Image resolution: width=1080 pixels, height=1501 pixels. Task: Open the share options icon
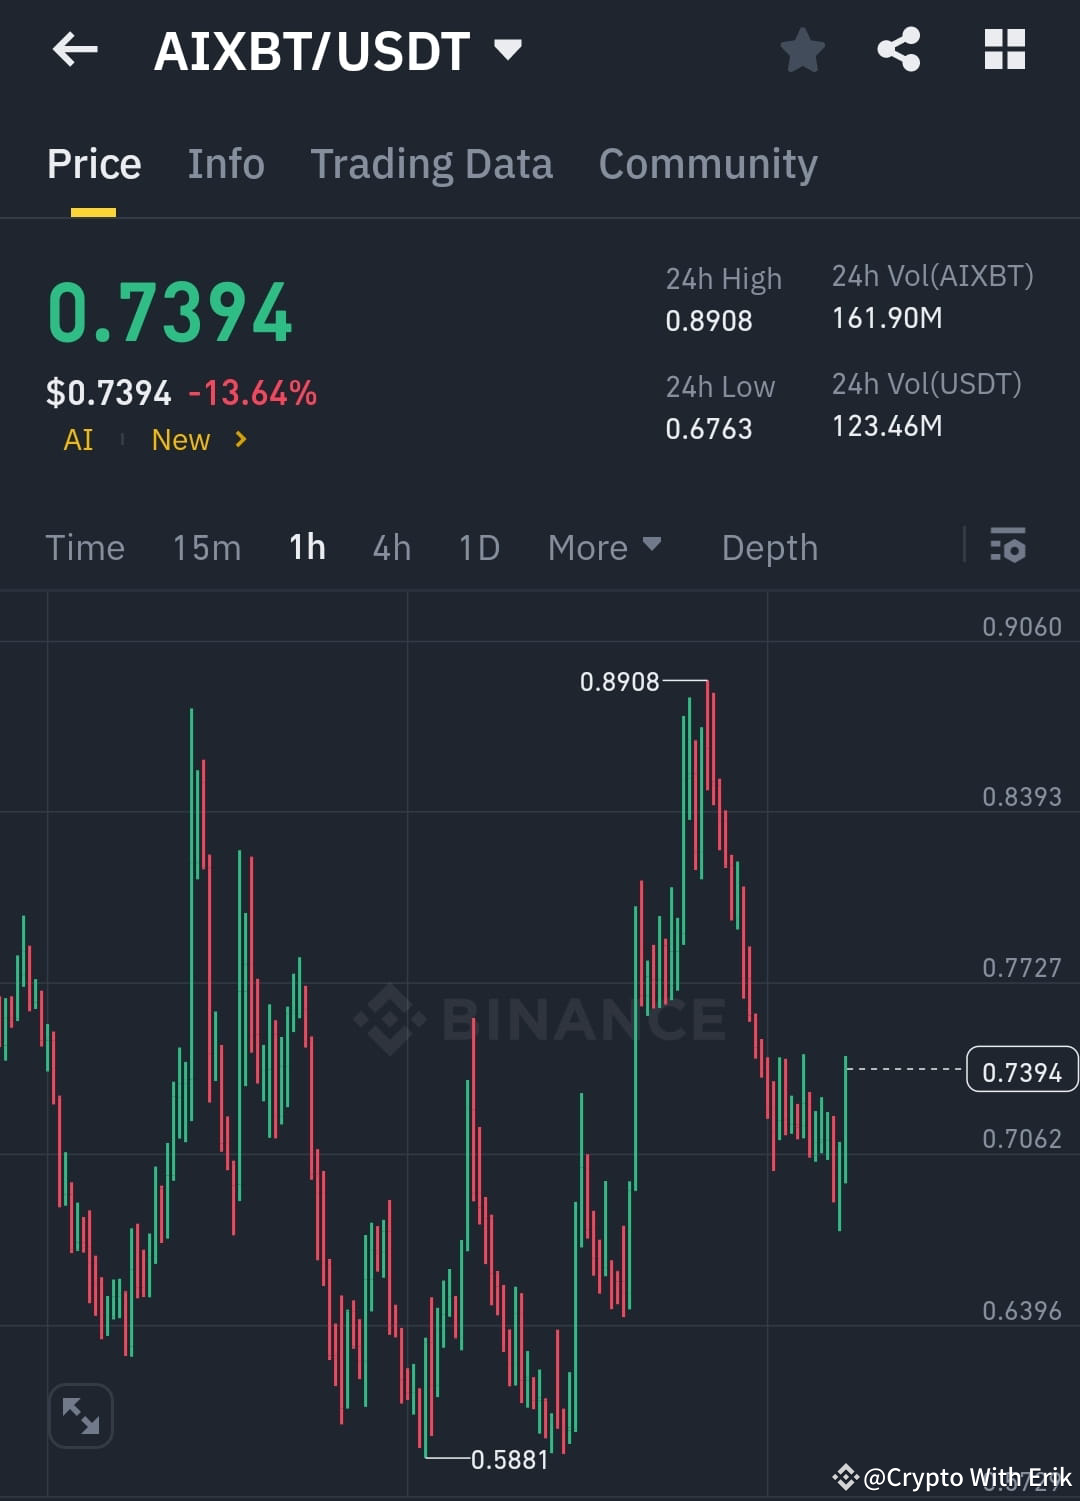(x=899, y=49)
